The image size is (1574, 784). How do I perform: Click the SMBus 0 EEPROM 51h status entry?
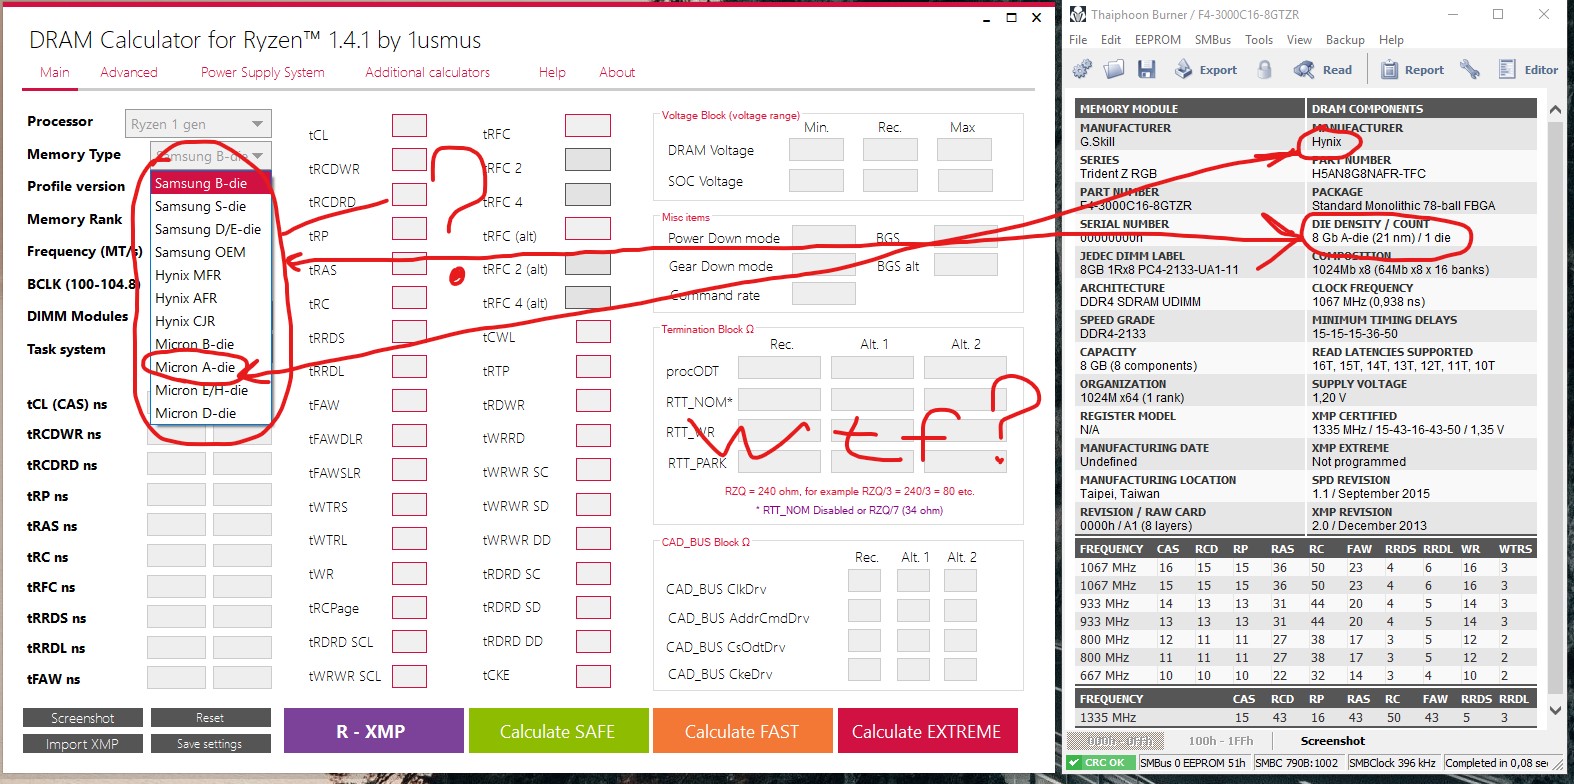coord(1193,763)
